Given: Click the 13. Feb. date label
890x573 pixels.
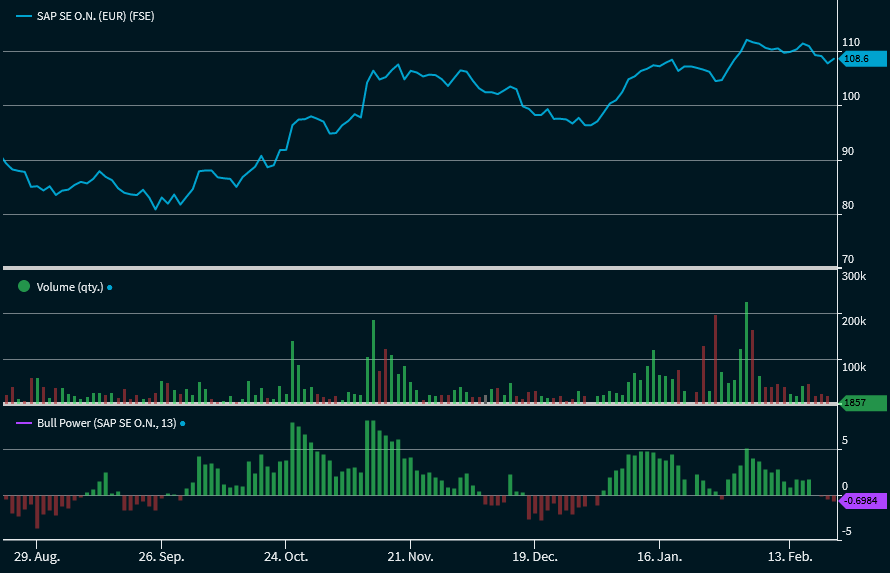Looking at the screenshot, I should coord(789,555).
